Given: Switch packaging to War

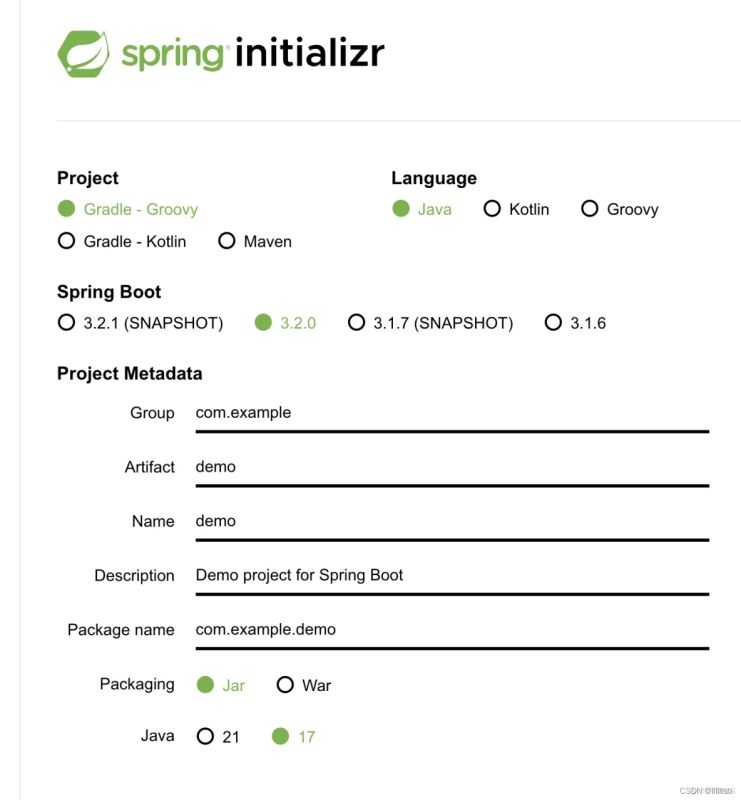Looking at the screenshot, I should (304, 685).
